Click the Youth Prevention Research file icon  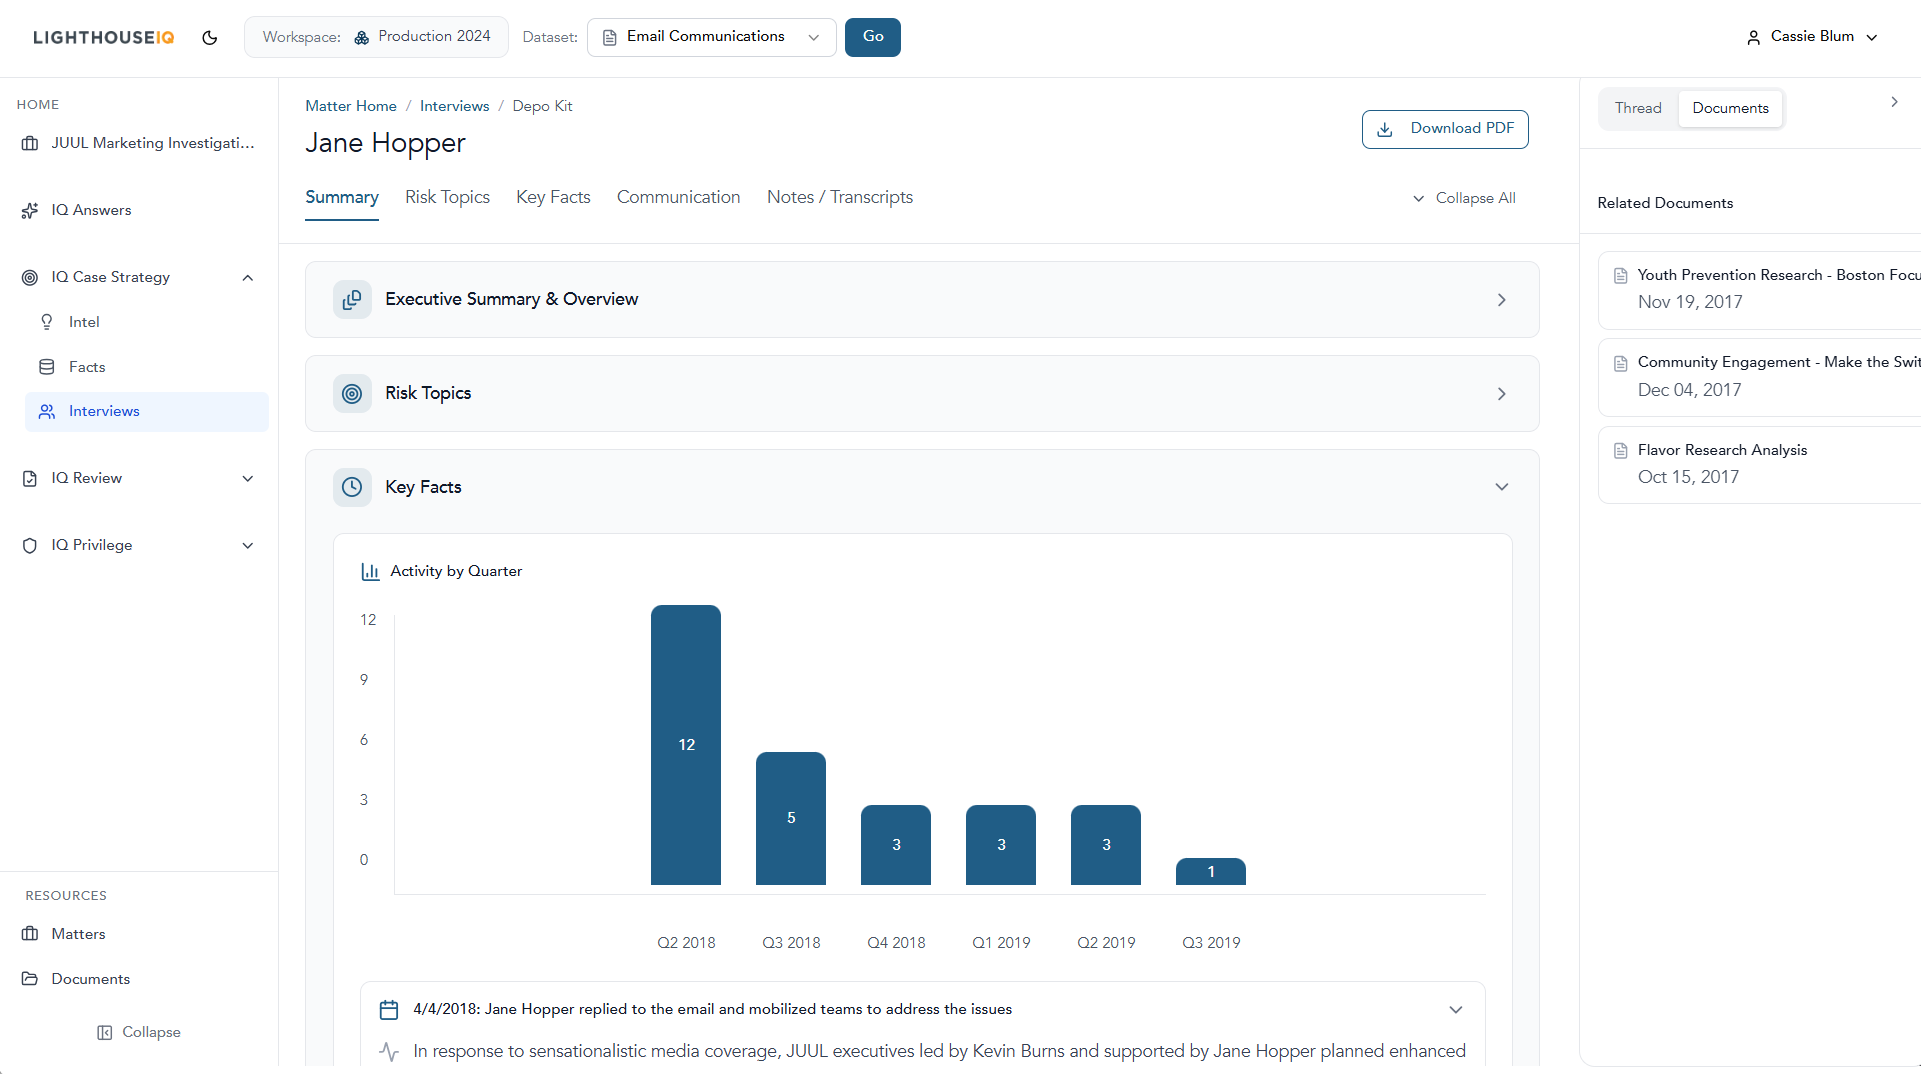1621,276
